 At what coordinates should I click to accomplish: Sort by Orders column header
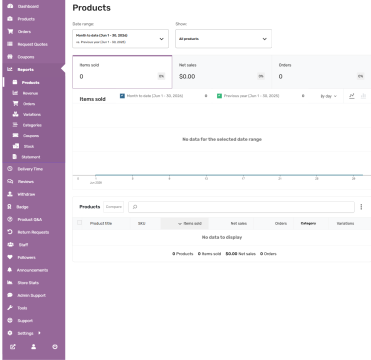pyautogui.click(x=273, y=223)
